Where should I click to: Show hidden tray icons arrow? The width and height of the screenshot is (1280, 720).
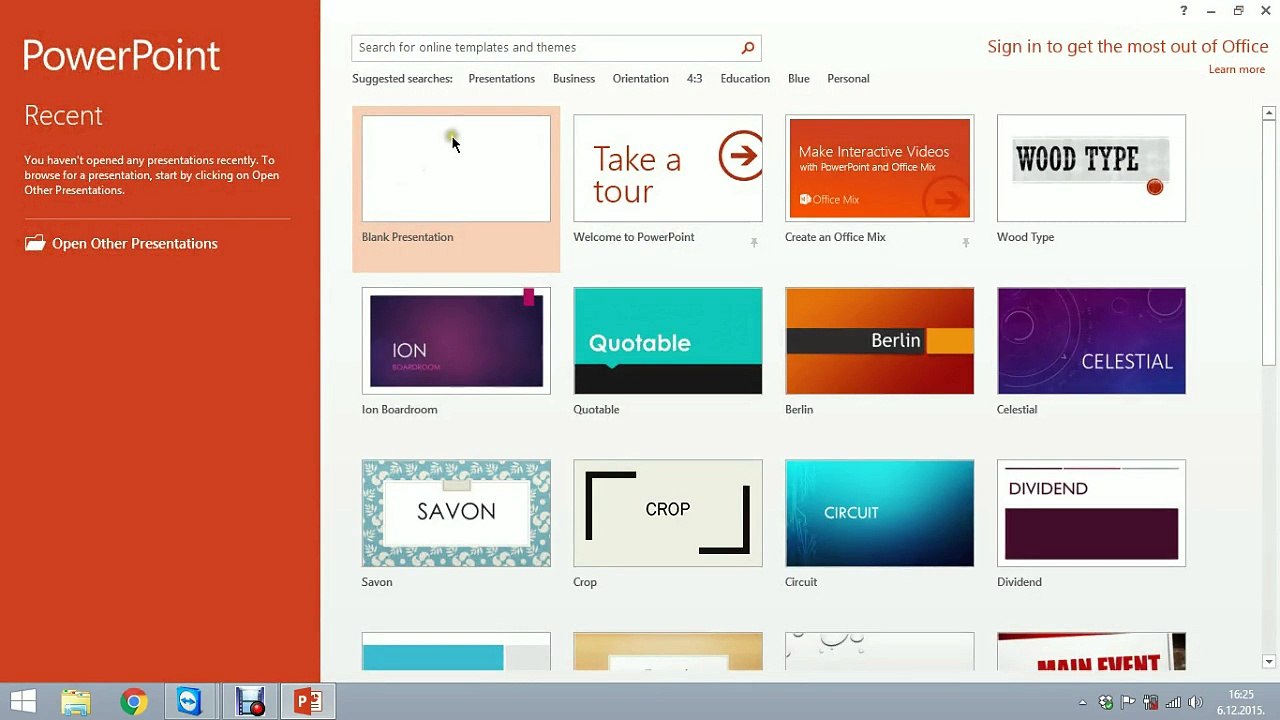pyautogui.click(x=1082, y=703)
